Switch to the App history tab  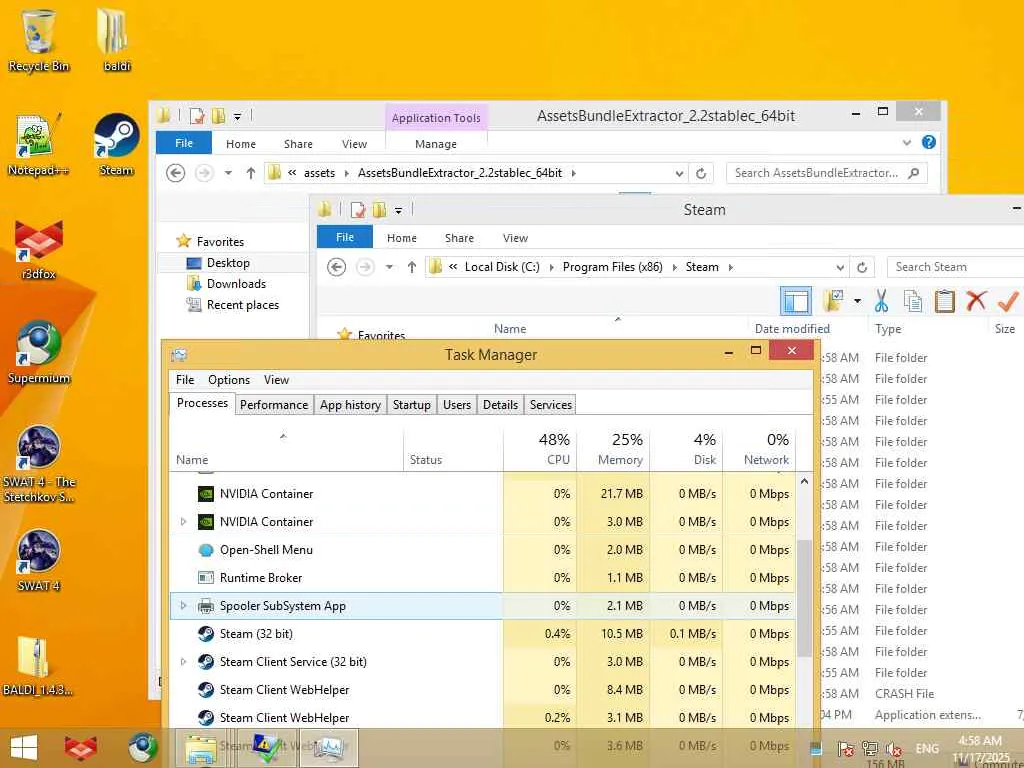click(350, 405)
